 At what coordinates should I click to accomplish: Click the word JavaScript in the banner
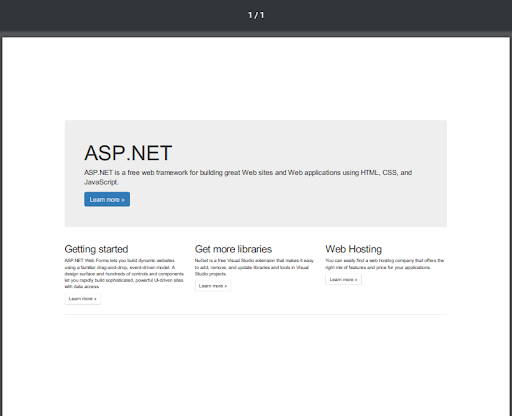(101, 182)
